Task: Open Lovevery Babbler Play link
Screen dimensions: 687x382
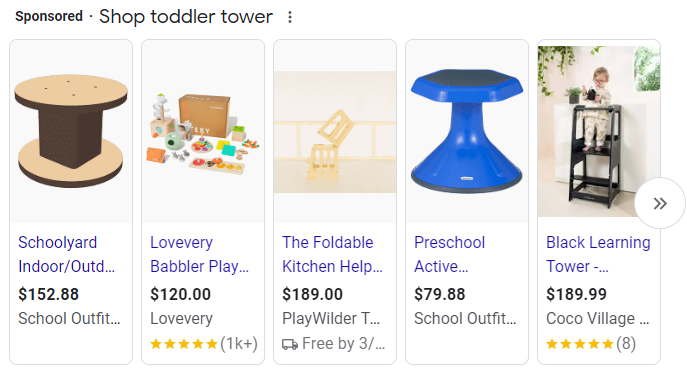Action: click(x=199, y=254)
